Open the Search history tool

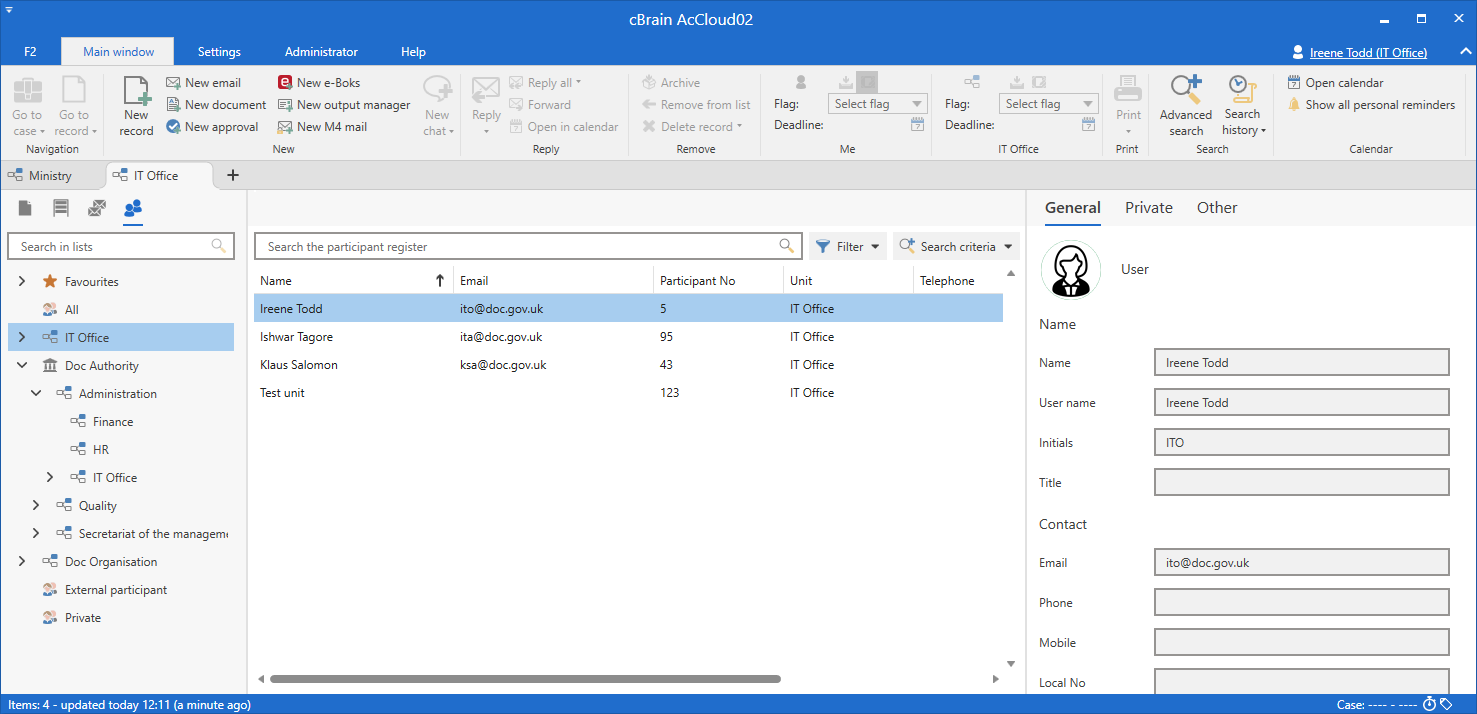1243,106
